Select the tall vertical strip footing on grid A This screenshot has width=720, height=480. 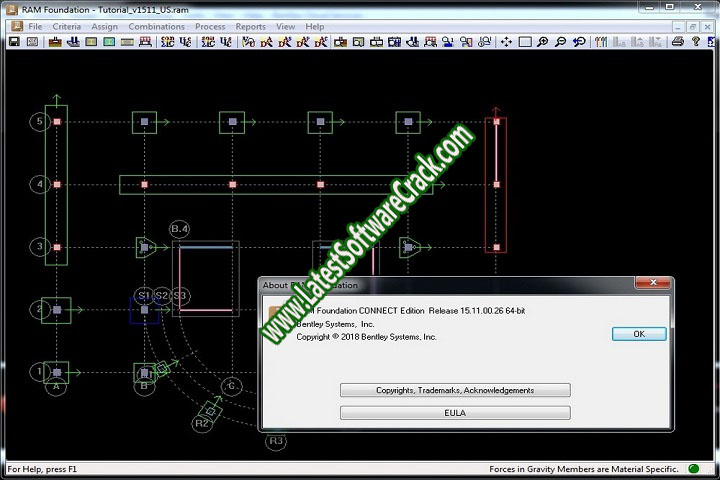pos(56,185)
